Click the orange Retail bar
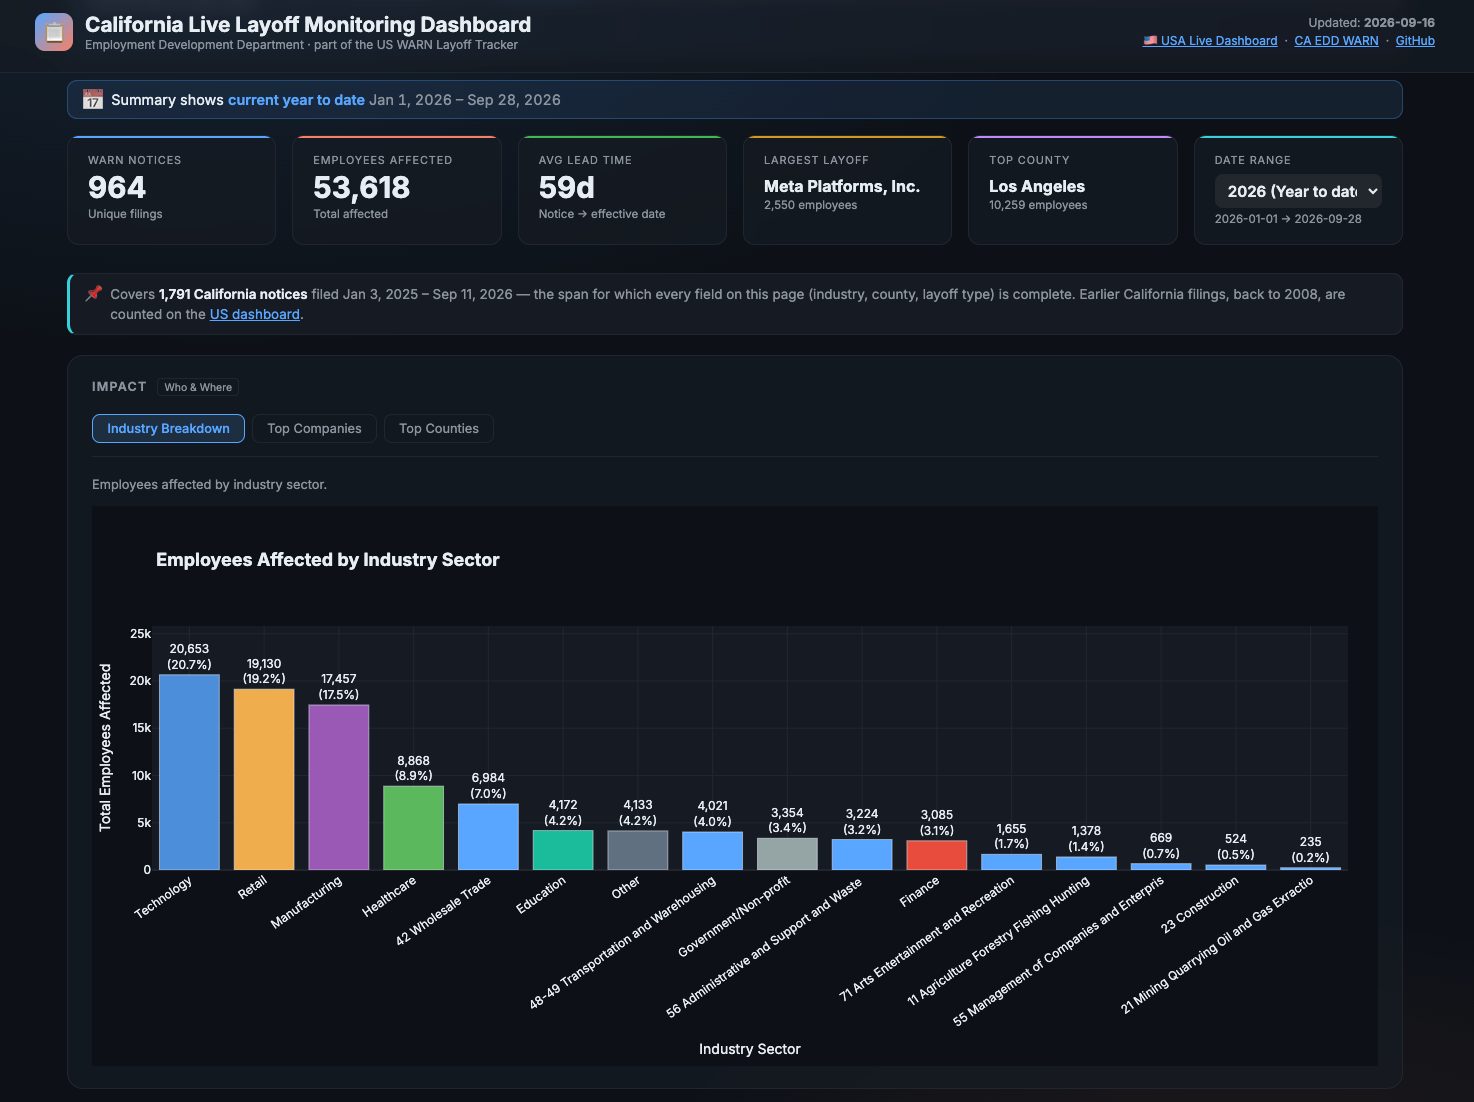 (264, 779)
